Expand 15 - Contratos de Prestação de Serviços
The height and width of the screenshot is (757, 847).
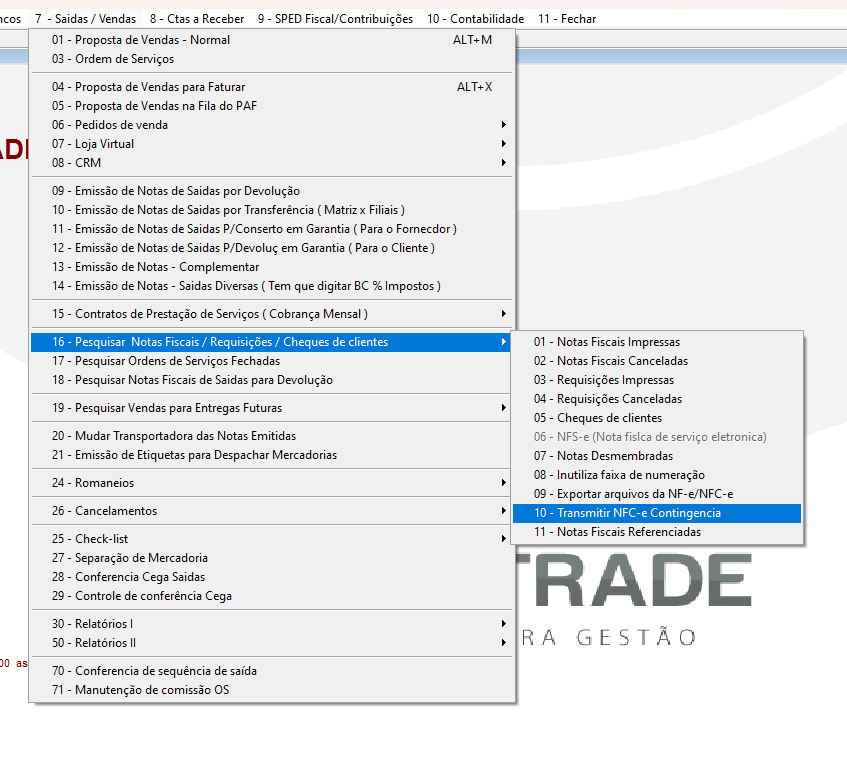pyautogui.click(x=210, y=314)
